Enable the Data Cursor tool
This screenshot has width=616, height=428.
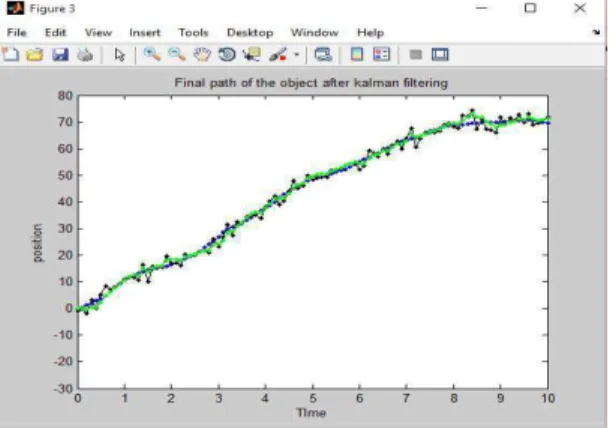pyautogui.click(x=251, y=54)
